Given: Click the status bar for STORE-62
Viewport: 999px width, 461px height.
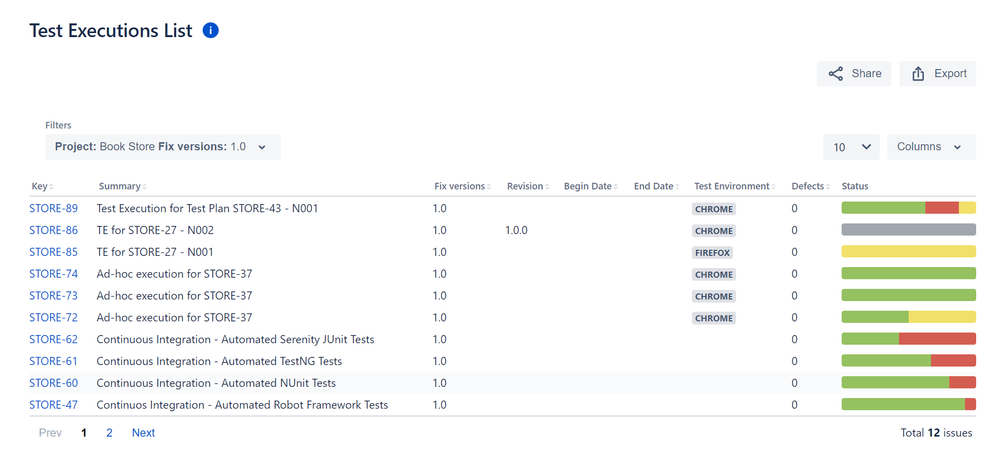Looking at the screenshot, I should [x=909, y=339].
